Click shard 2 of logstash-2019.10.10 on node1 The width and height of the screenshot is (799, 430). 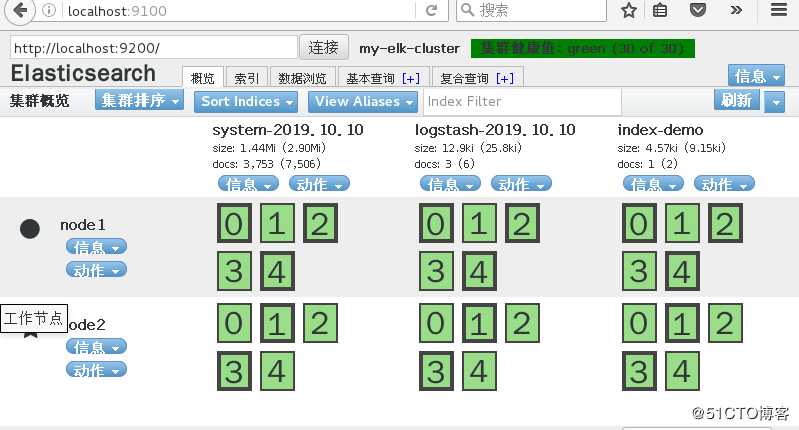pos(522,223)
